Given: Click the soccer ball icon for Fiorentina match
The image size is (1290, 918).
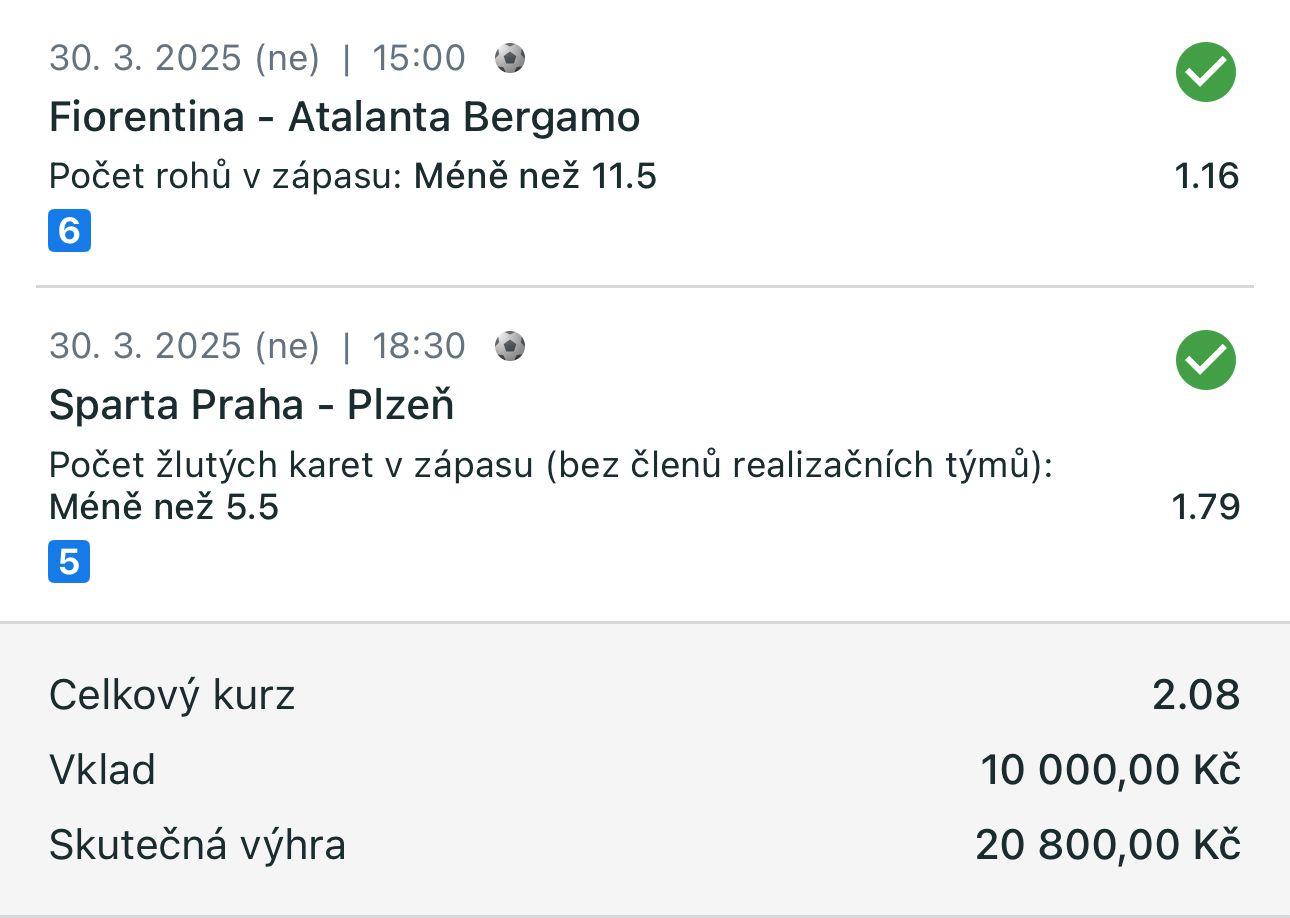Looking at the screenshot, I should coord(510,59).
